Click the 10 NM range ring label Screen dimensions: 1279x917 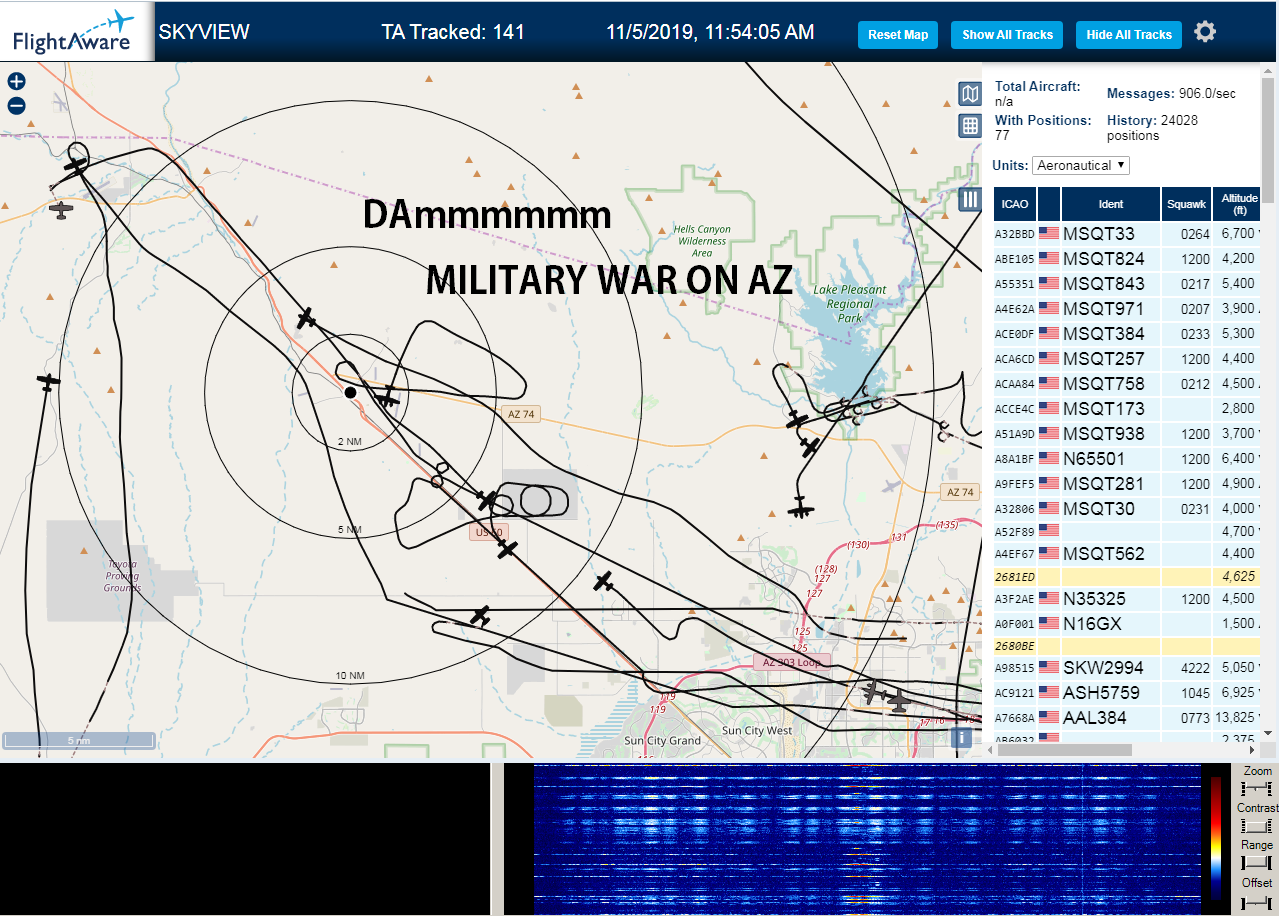[x=350, y=676]
